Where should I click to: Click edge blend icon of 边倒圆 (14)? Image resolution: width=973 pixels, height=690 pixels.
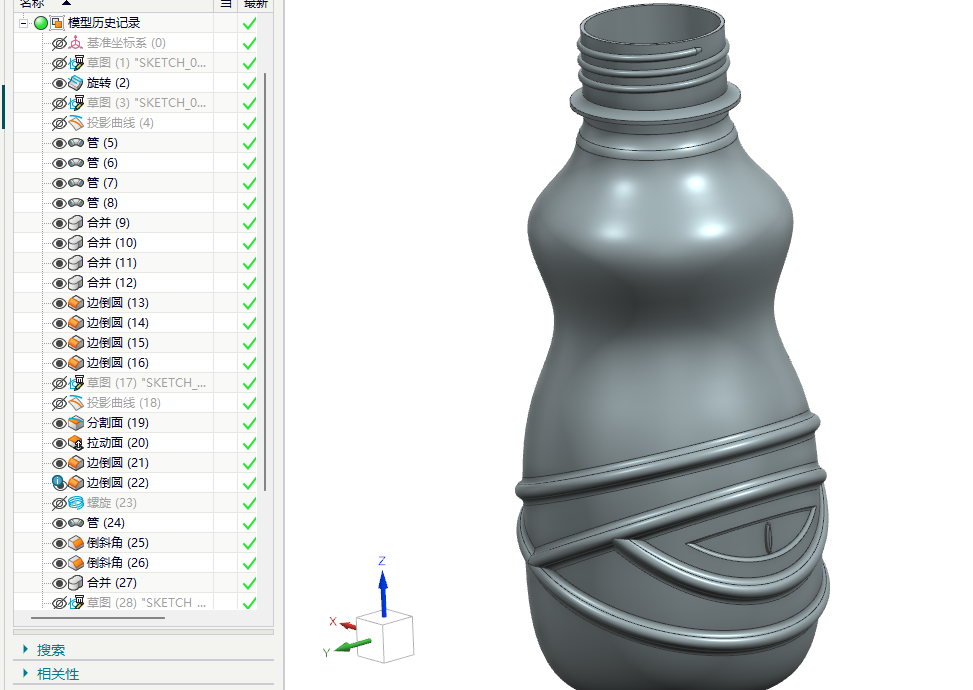76,323
